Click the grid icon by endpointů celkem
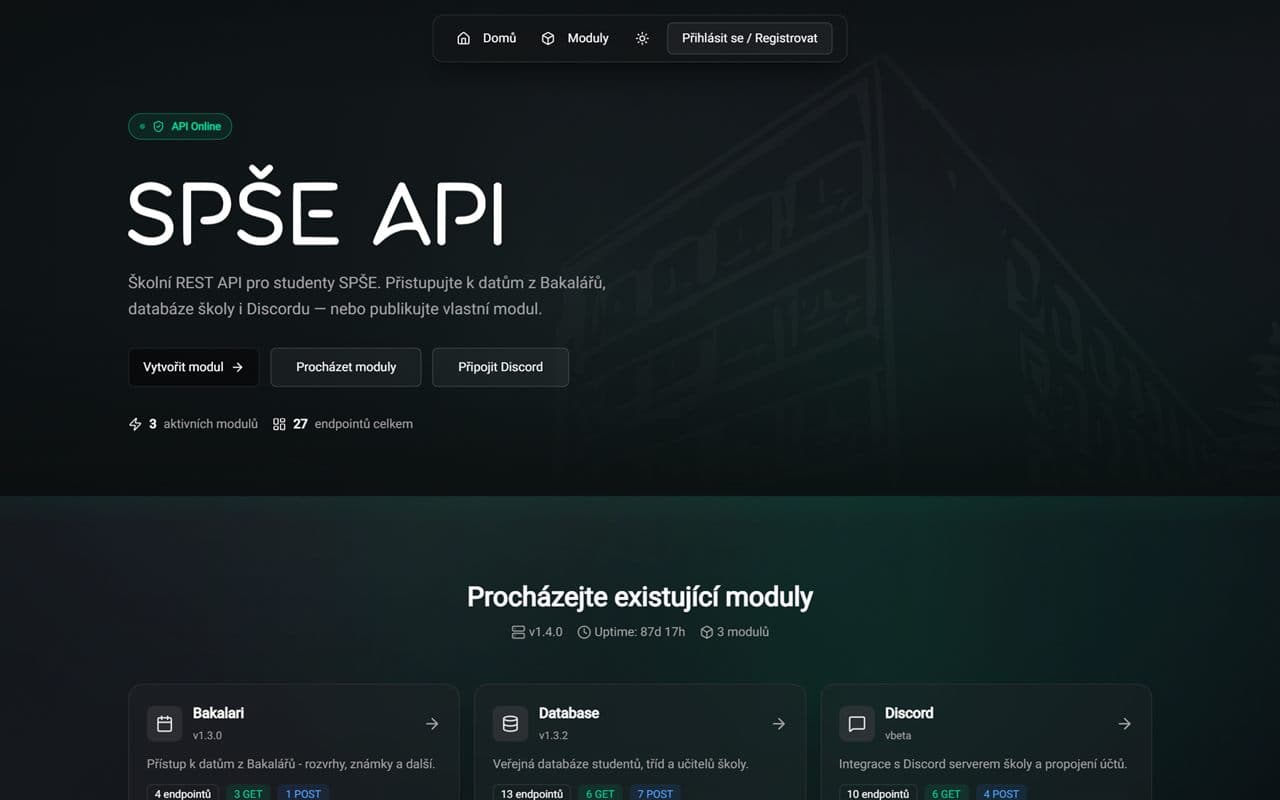1280x800 pixels. point(279,424)
